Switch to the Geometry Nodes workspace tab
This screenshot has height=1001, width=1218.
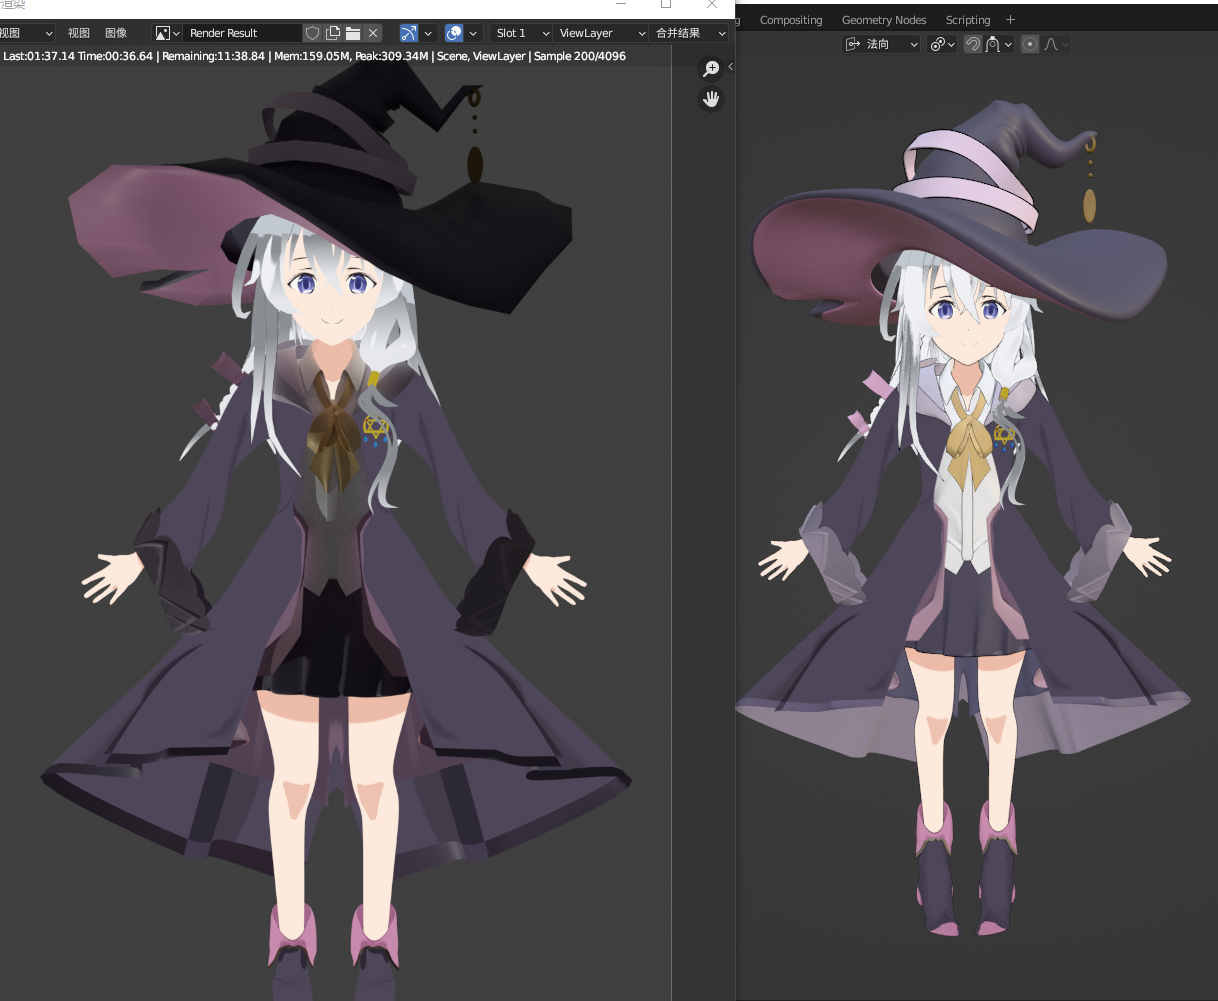[x=884, y=20]
